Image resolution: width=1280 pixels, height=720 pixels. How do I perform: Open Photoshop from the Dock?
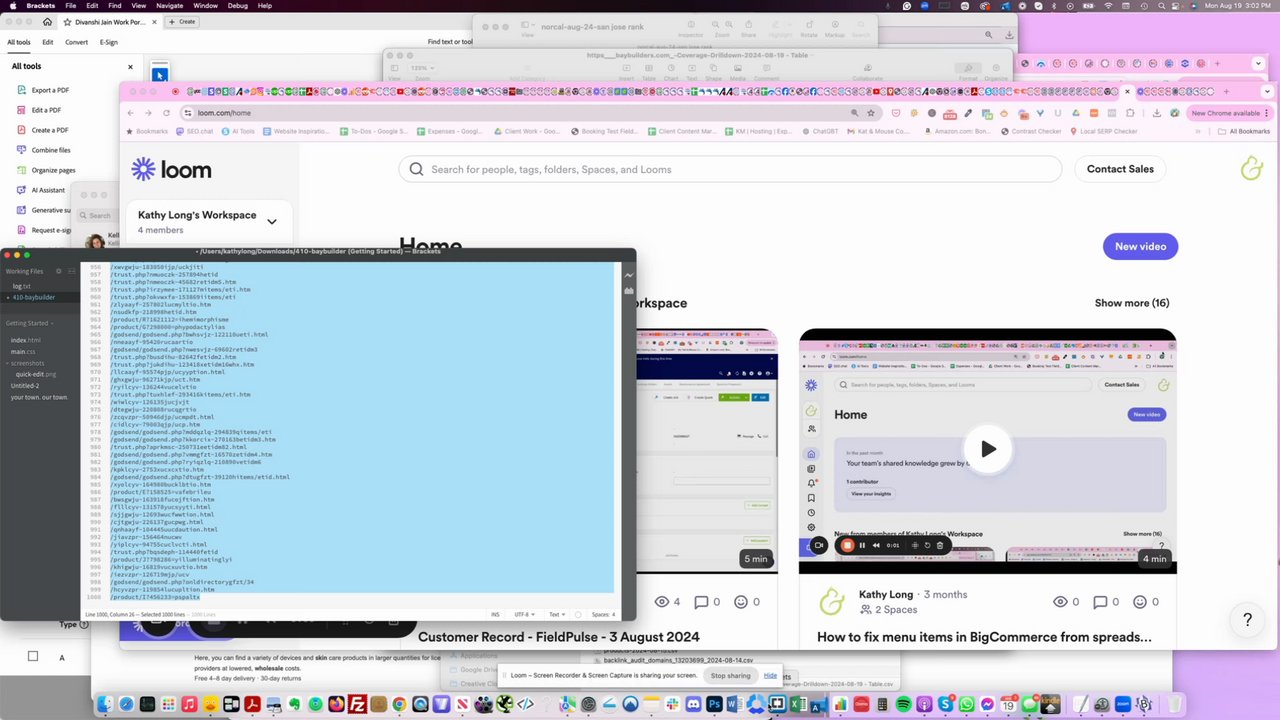714,705
